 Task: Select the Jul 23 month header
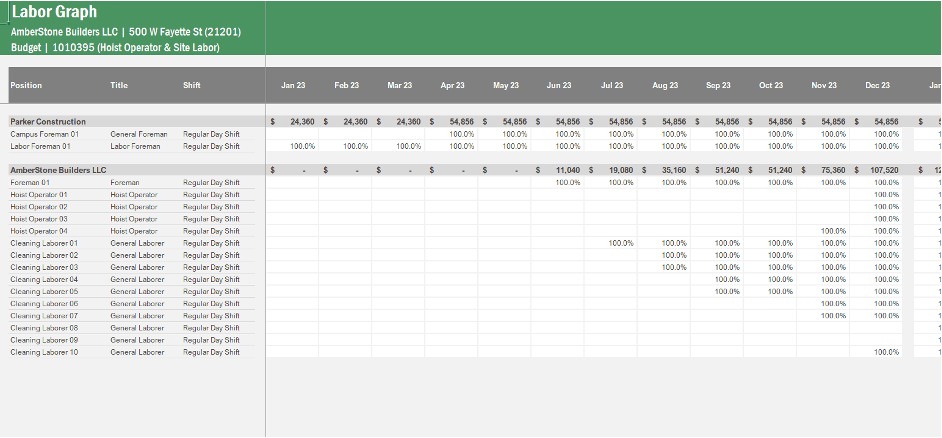tap(612, 85)
